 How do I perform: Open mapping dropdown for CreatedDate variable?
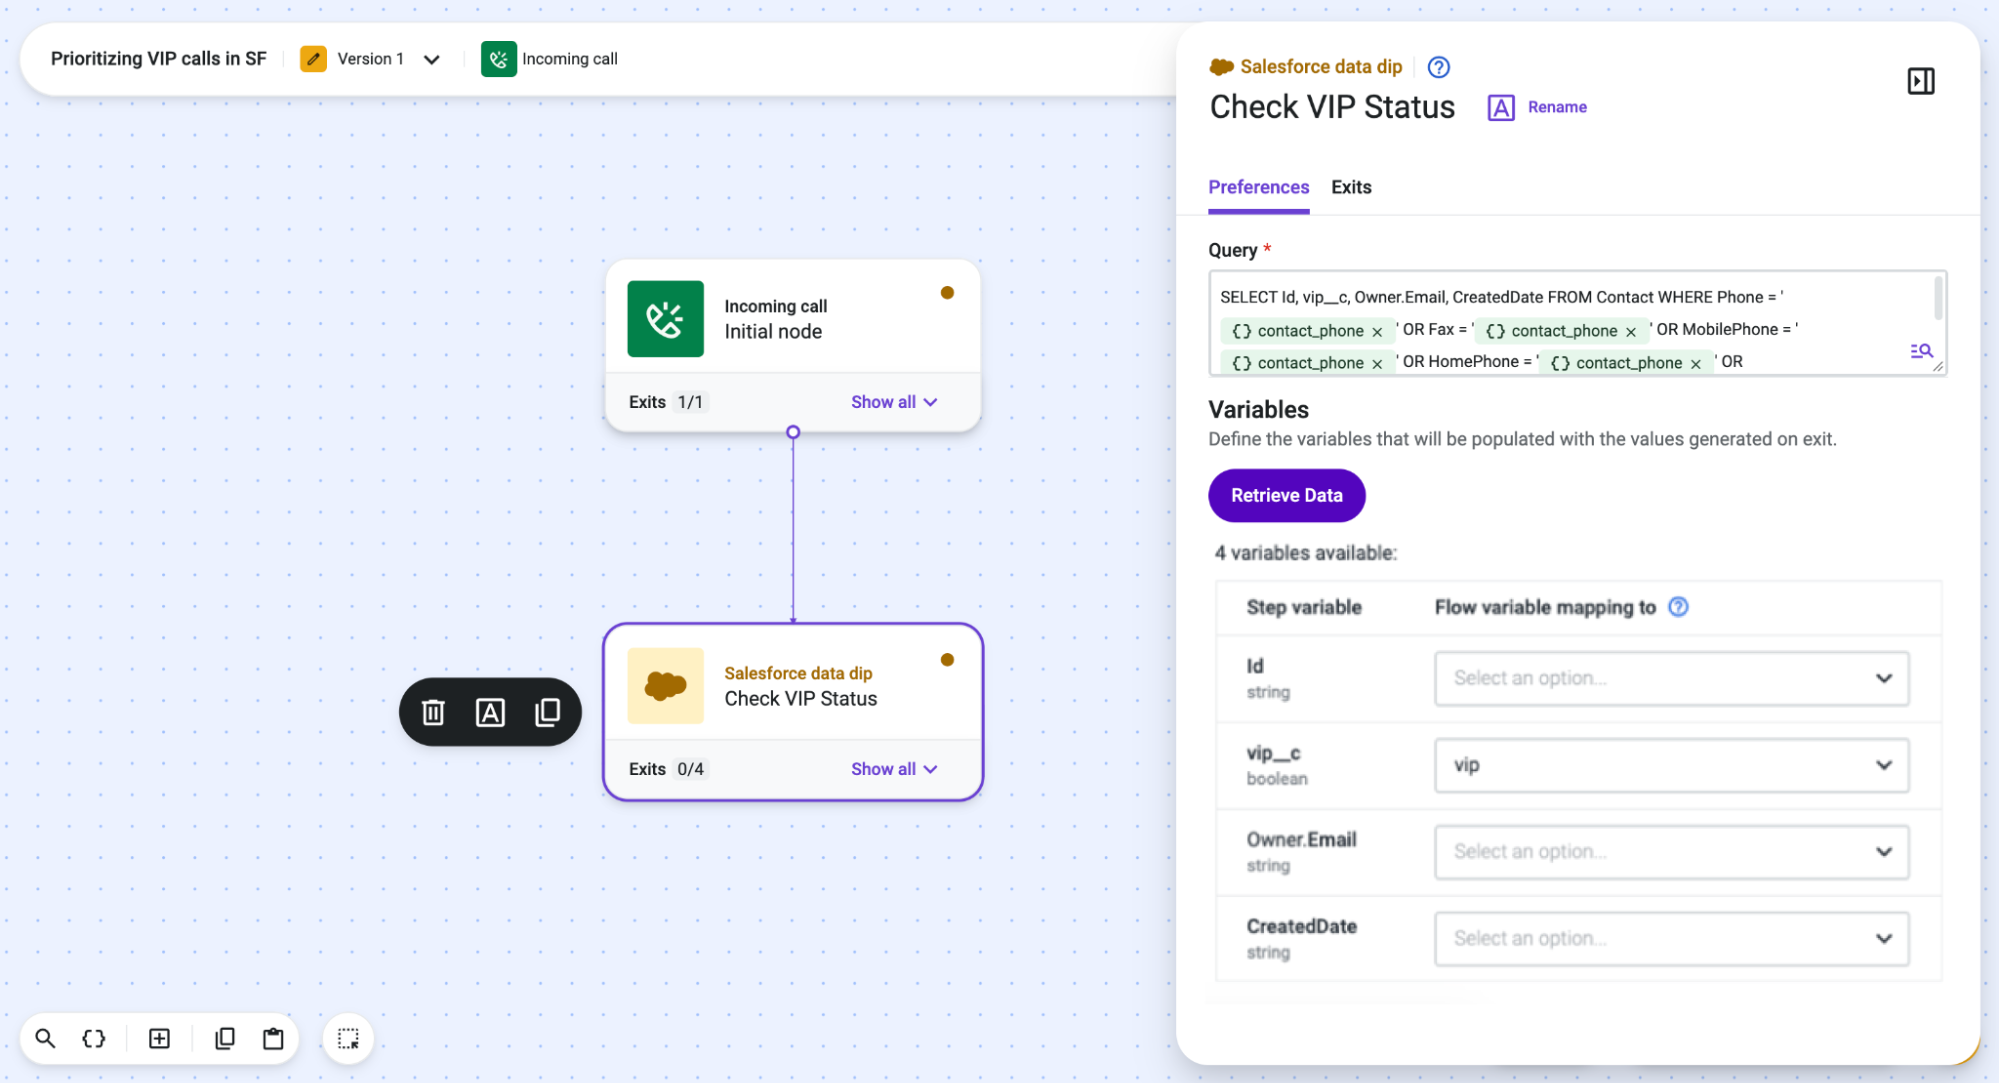[x=1671, y=938]
